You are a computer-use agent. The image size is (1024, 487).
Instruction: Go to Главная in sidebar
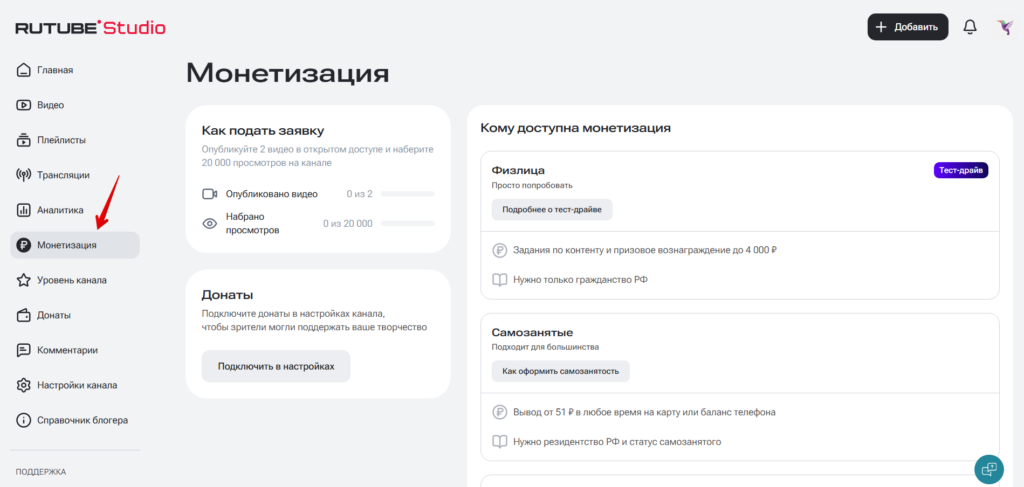(55, 70)
